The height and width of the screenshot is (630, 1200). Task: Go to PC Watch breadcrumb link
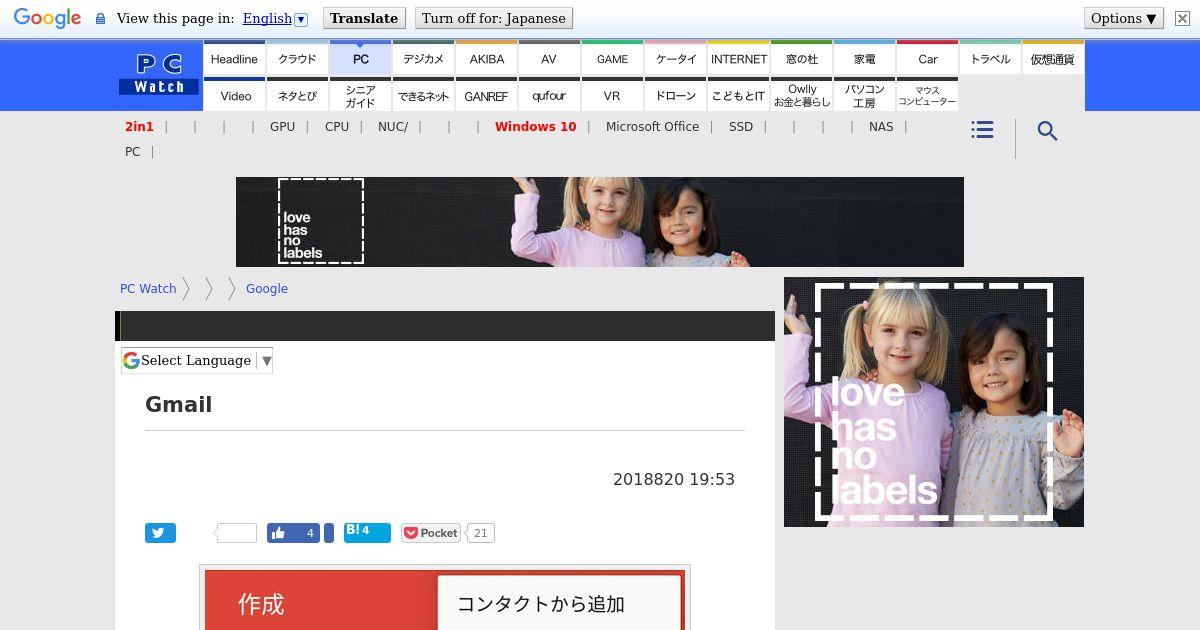[148, 289]
